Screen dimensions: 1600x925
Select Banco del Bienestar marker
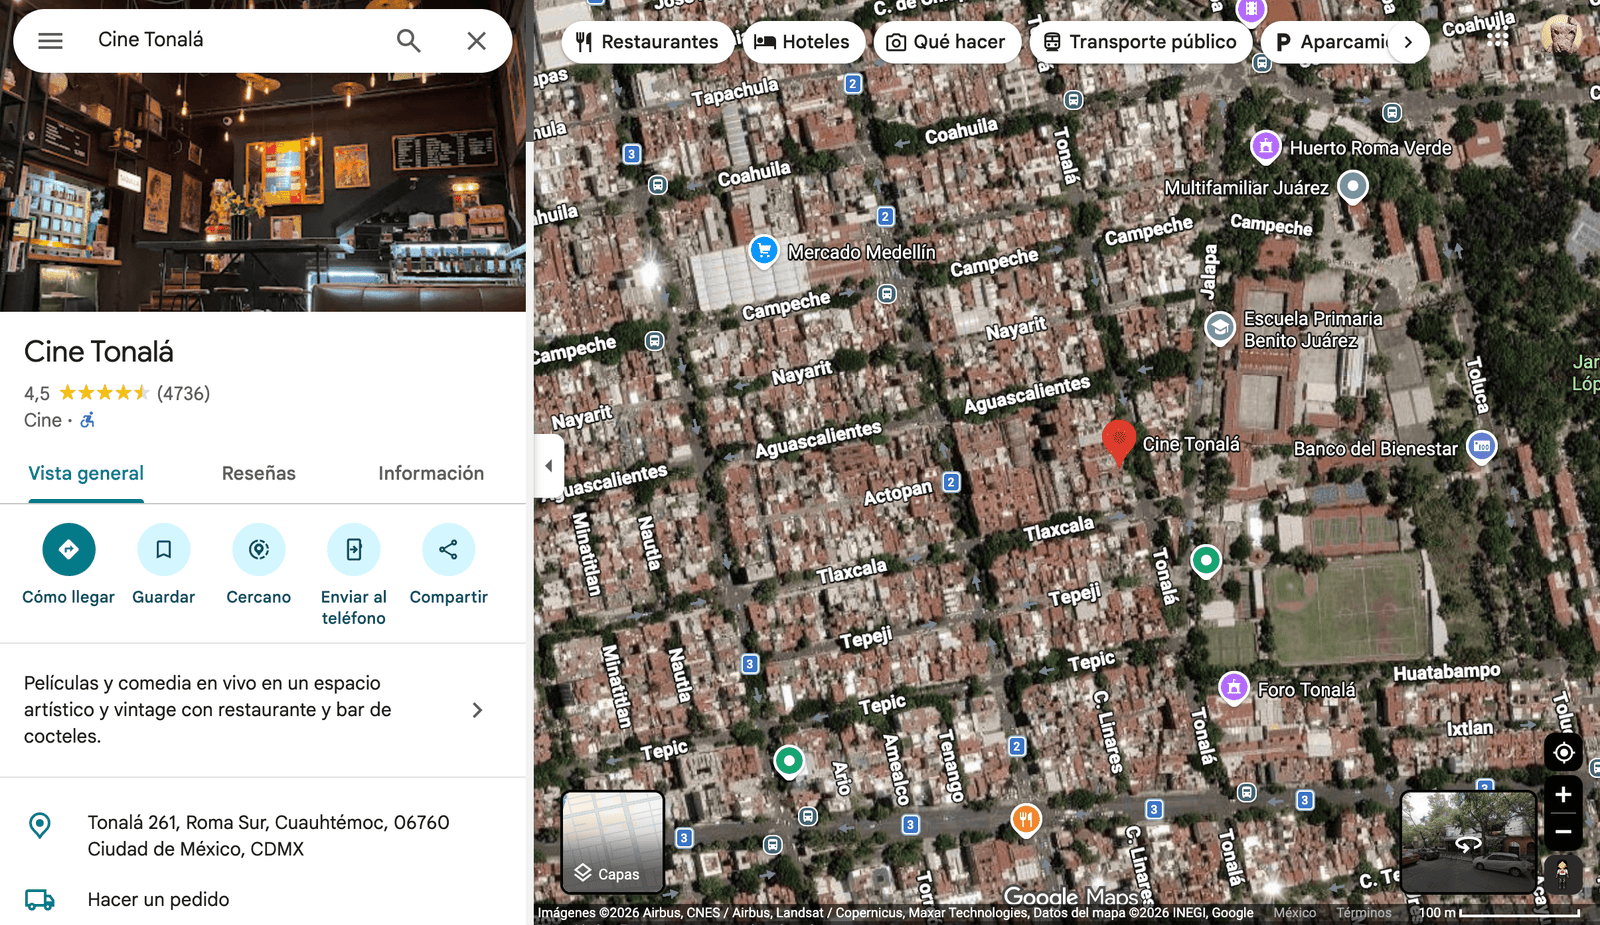click(x=1482, y=446)
